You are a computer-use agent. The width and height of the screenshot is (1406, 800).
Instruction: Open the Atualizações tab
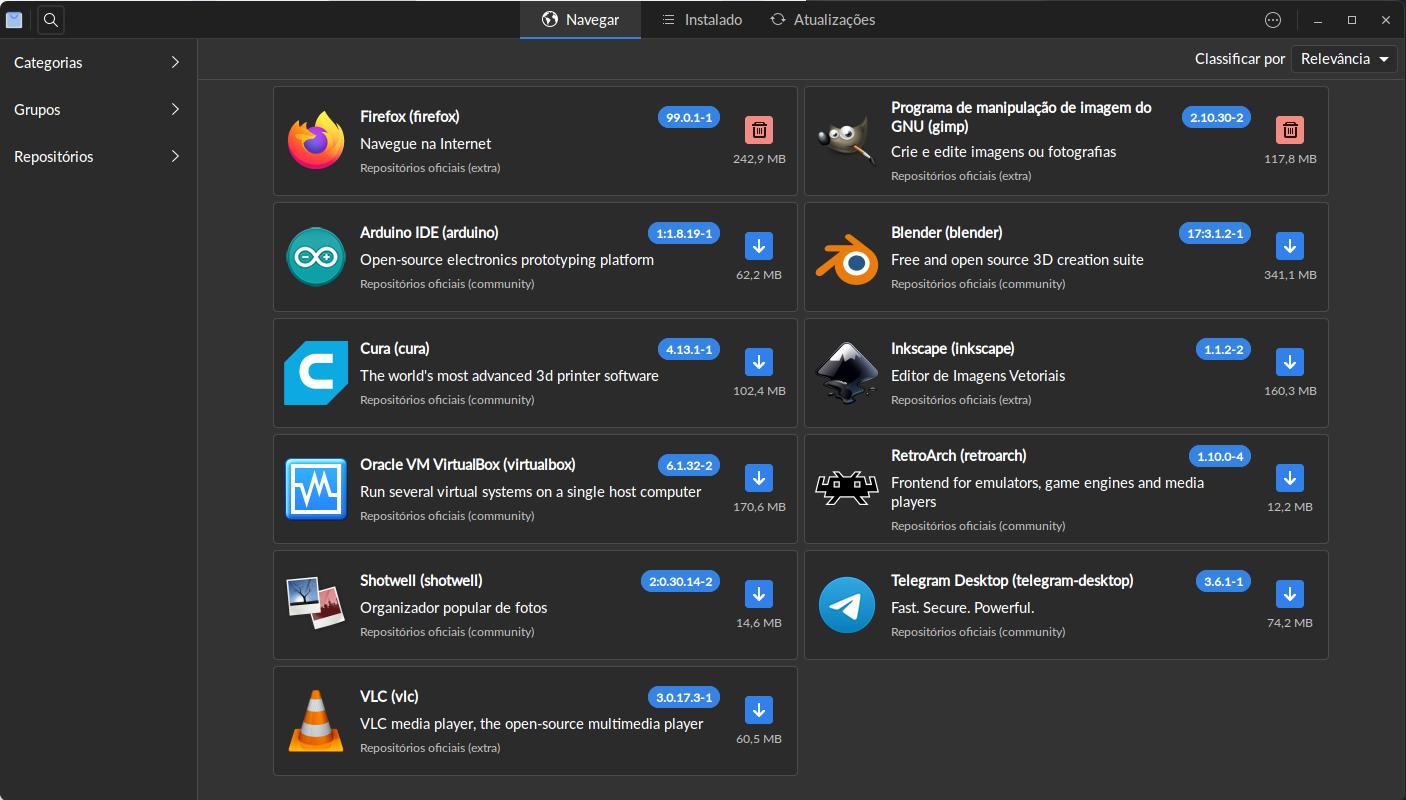point(822,19)
